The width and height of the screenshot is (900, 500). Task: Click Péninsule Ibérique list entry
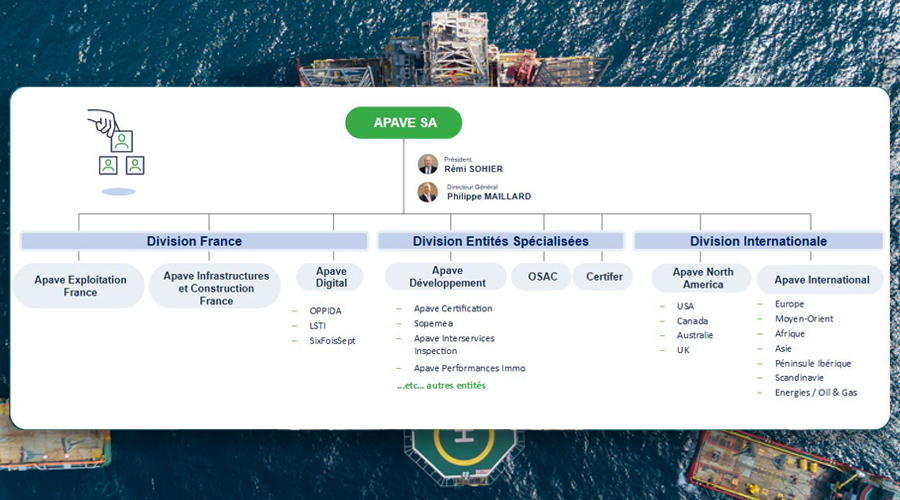[x=813, y=363]
